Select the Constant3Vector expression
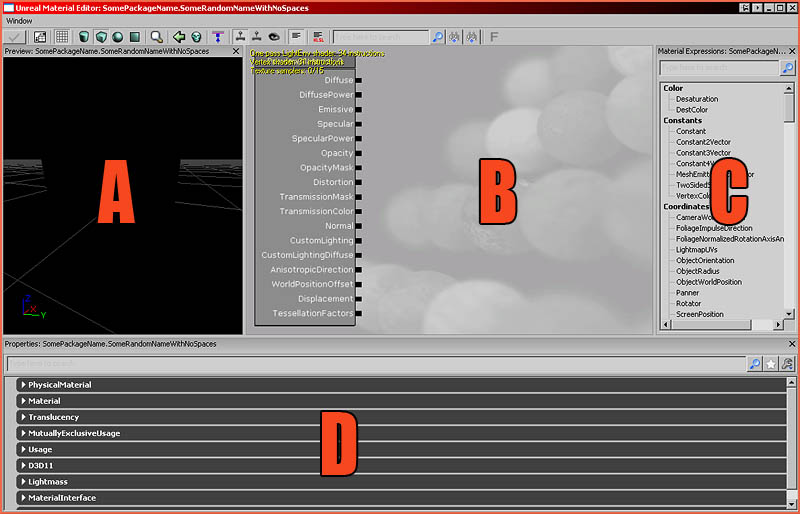Screen dimensions: 800x514 click(703, 153)
